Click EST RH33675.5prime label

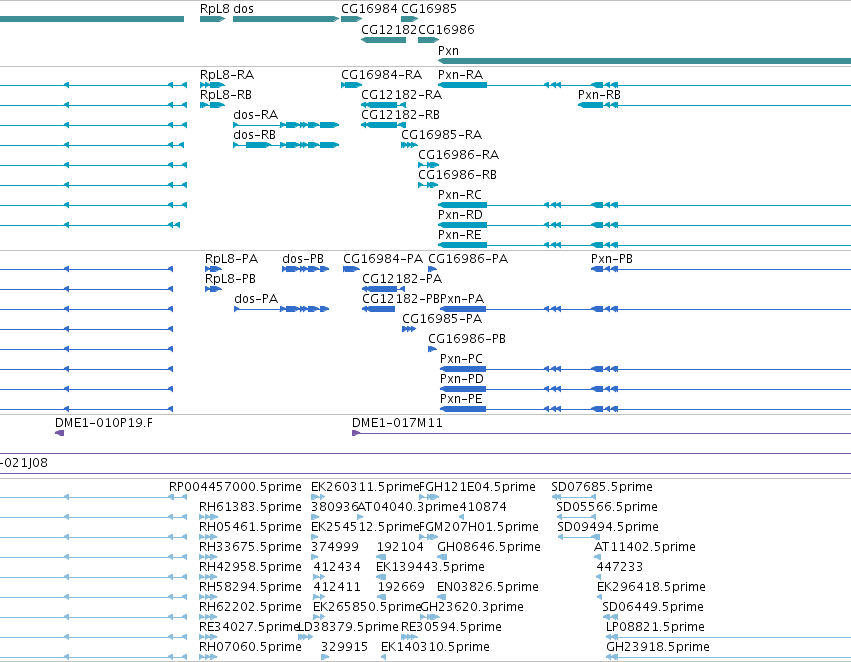point(250,547)
